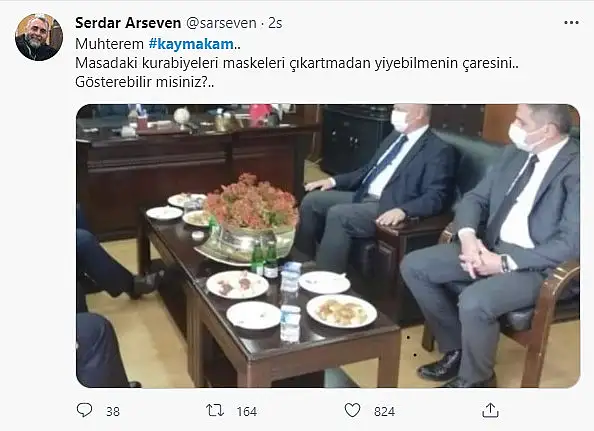Screen dimensions: 594x431
Task: Open the #kaymakam hashtag link
Action: point(191,44)
